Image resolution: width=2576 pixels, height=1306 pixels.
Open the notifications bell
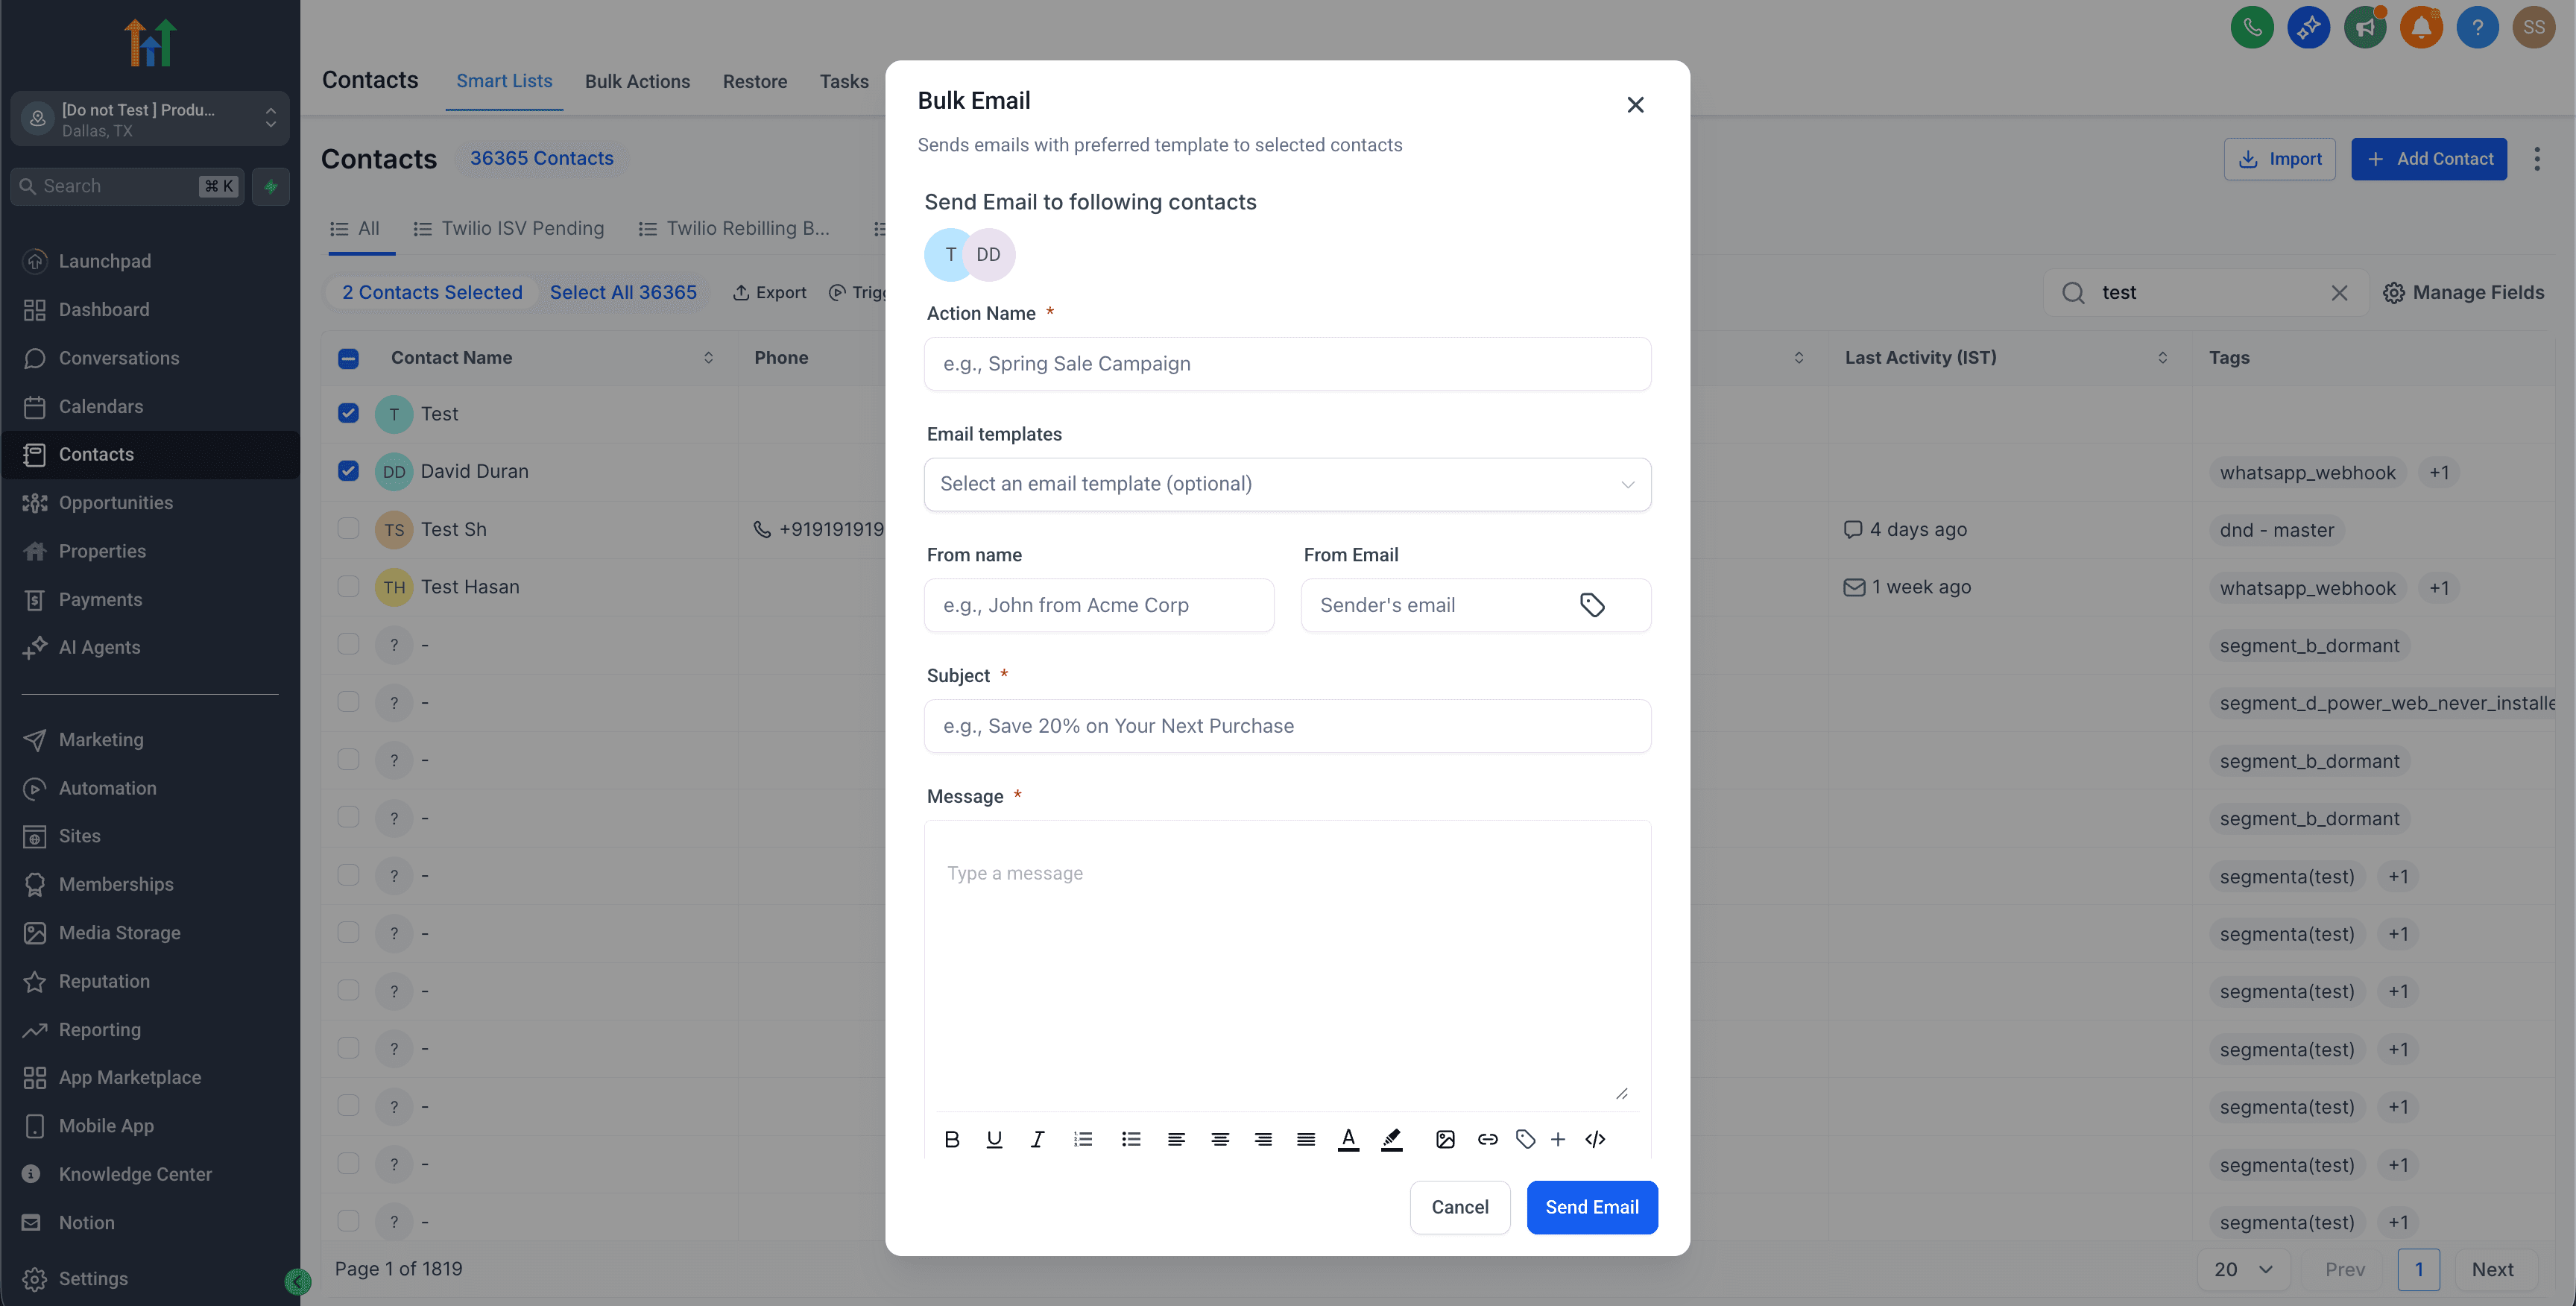click(2421, 27)
